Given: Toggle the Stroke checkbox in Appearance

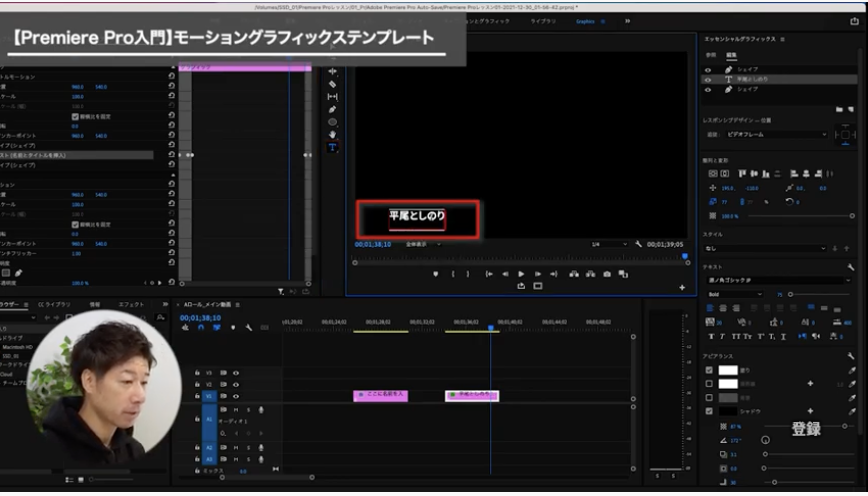Looking at the screenshot, I should pyautogui.click(x=709, y=384).
